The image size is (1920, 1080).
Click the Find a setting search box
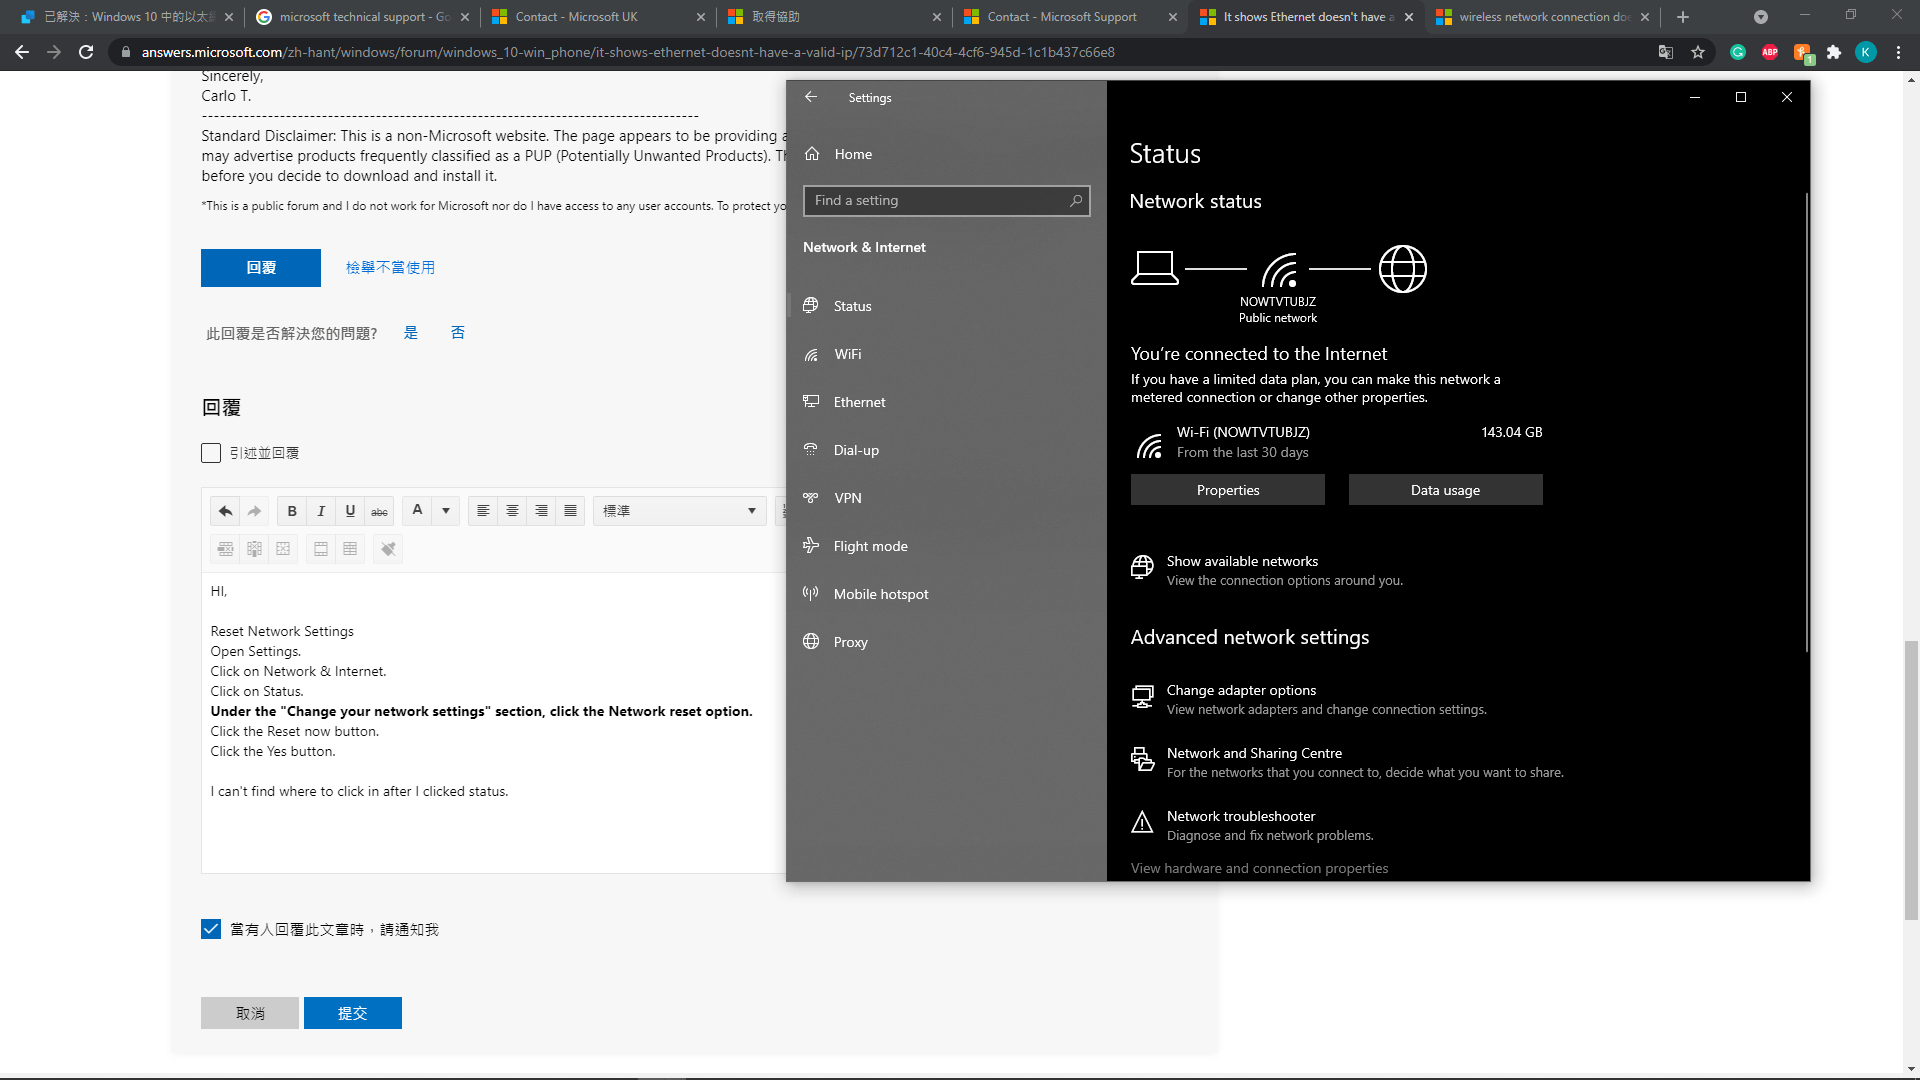[x=940, y=200]
